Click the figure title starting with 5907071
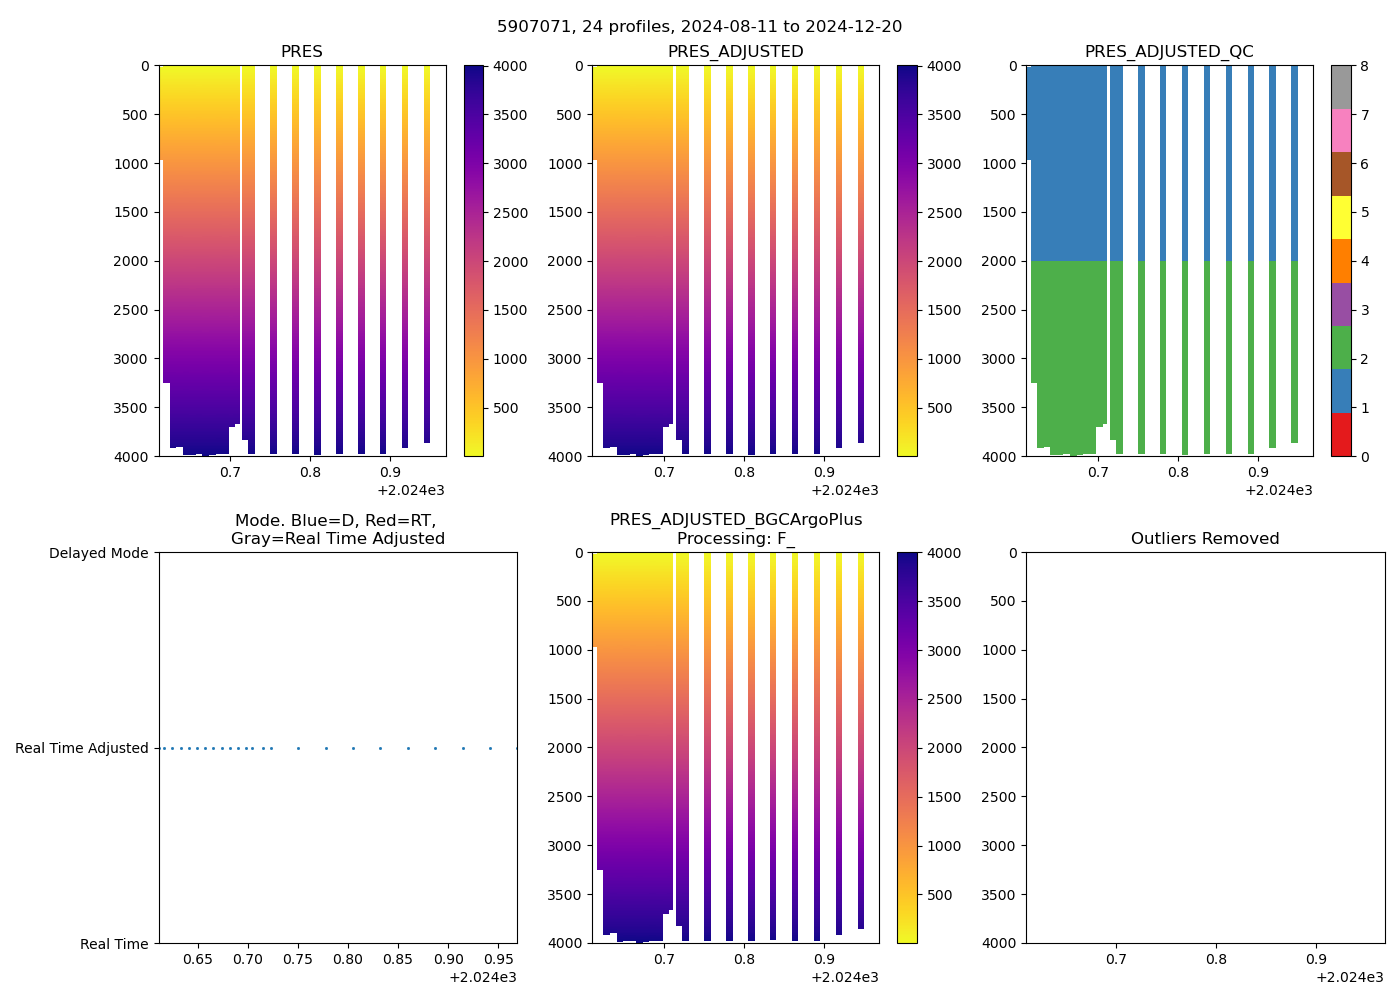The height and width of the screenshot is (1000, 1400). 699,27
